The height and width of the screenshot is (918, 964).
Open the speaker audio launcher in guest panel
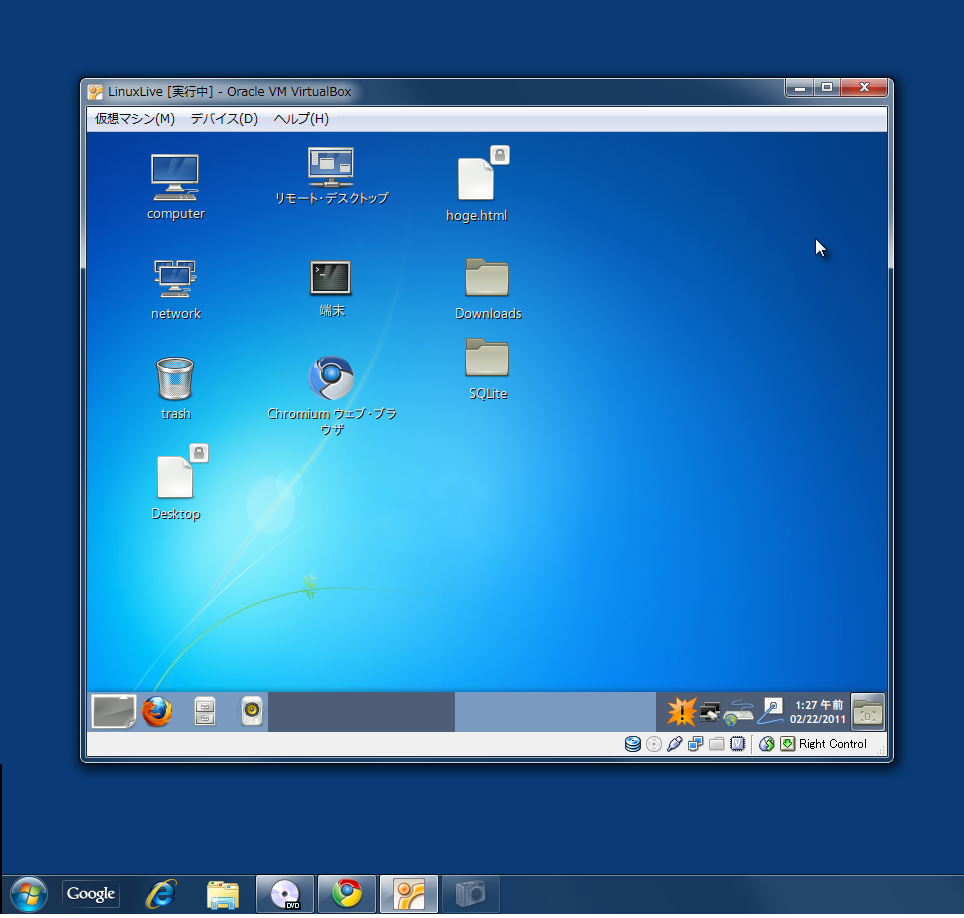coord(251,711)
